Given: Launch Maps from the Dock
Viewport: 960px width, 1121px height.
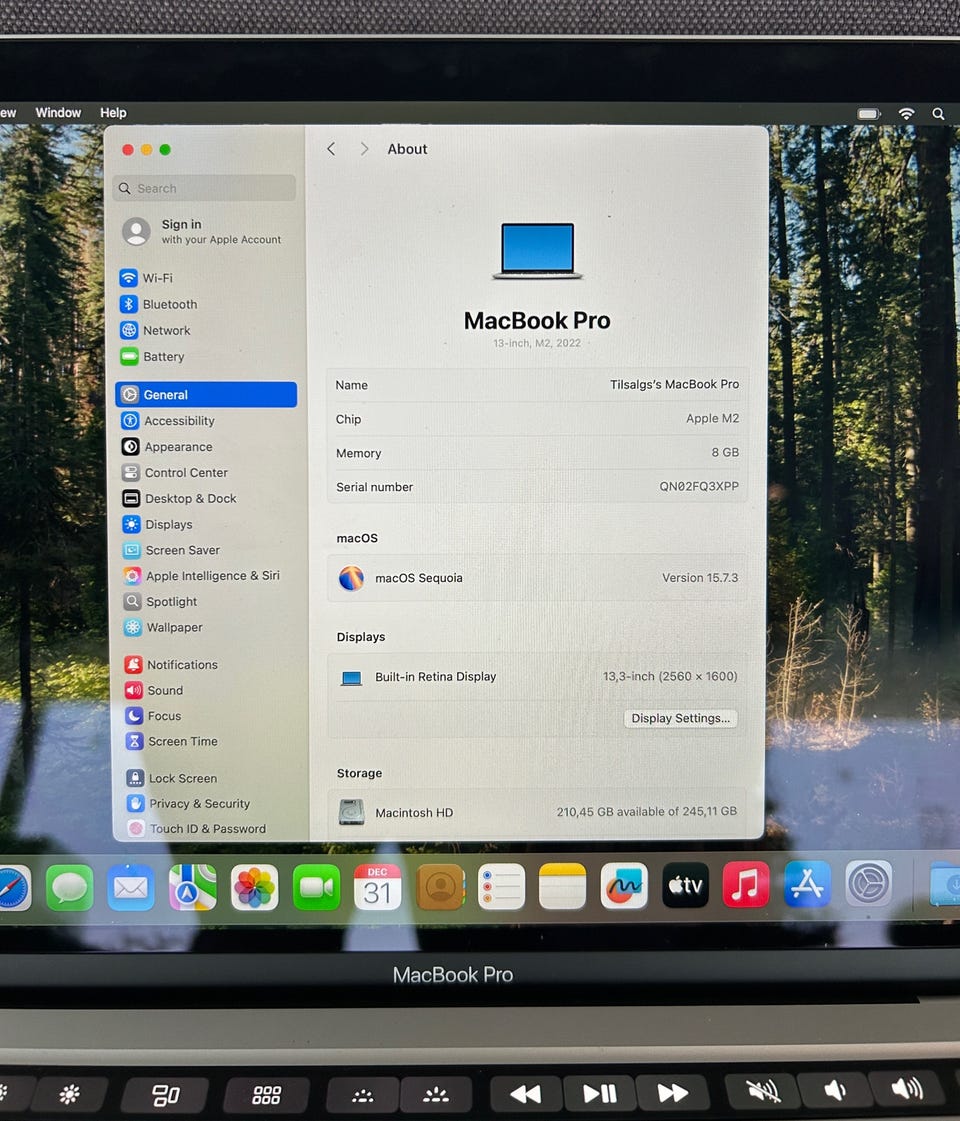Looking at the screenshot, I should pos(192,888).
